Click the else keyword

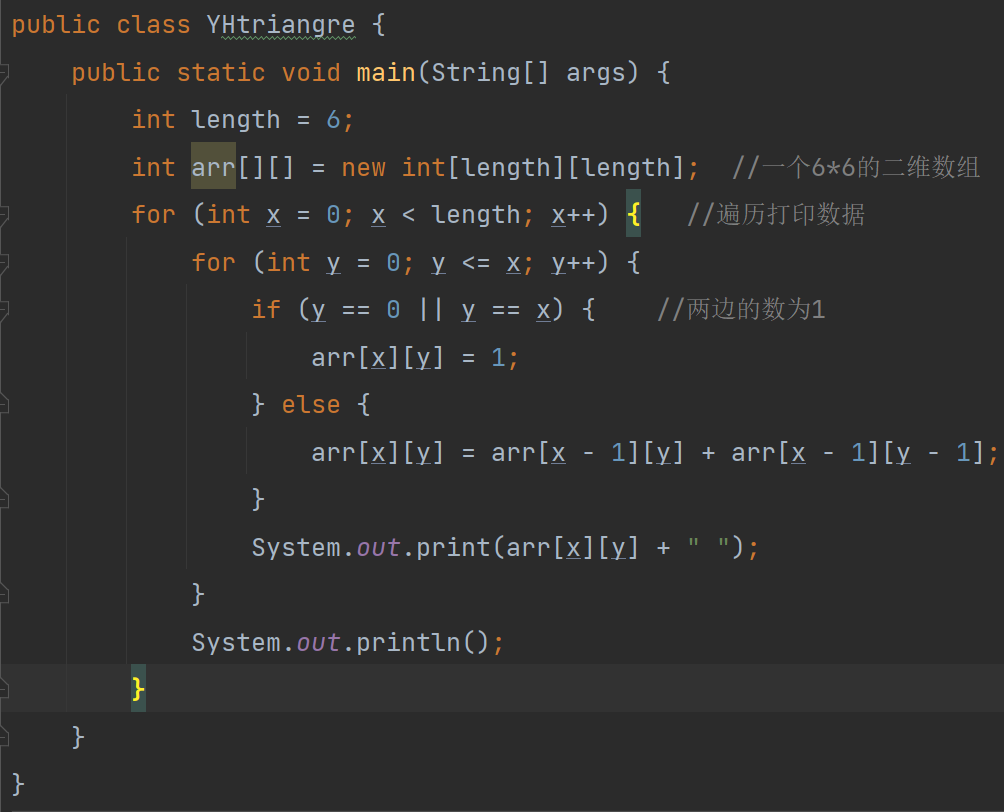(311, 405)
